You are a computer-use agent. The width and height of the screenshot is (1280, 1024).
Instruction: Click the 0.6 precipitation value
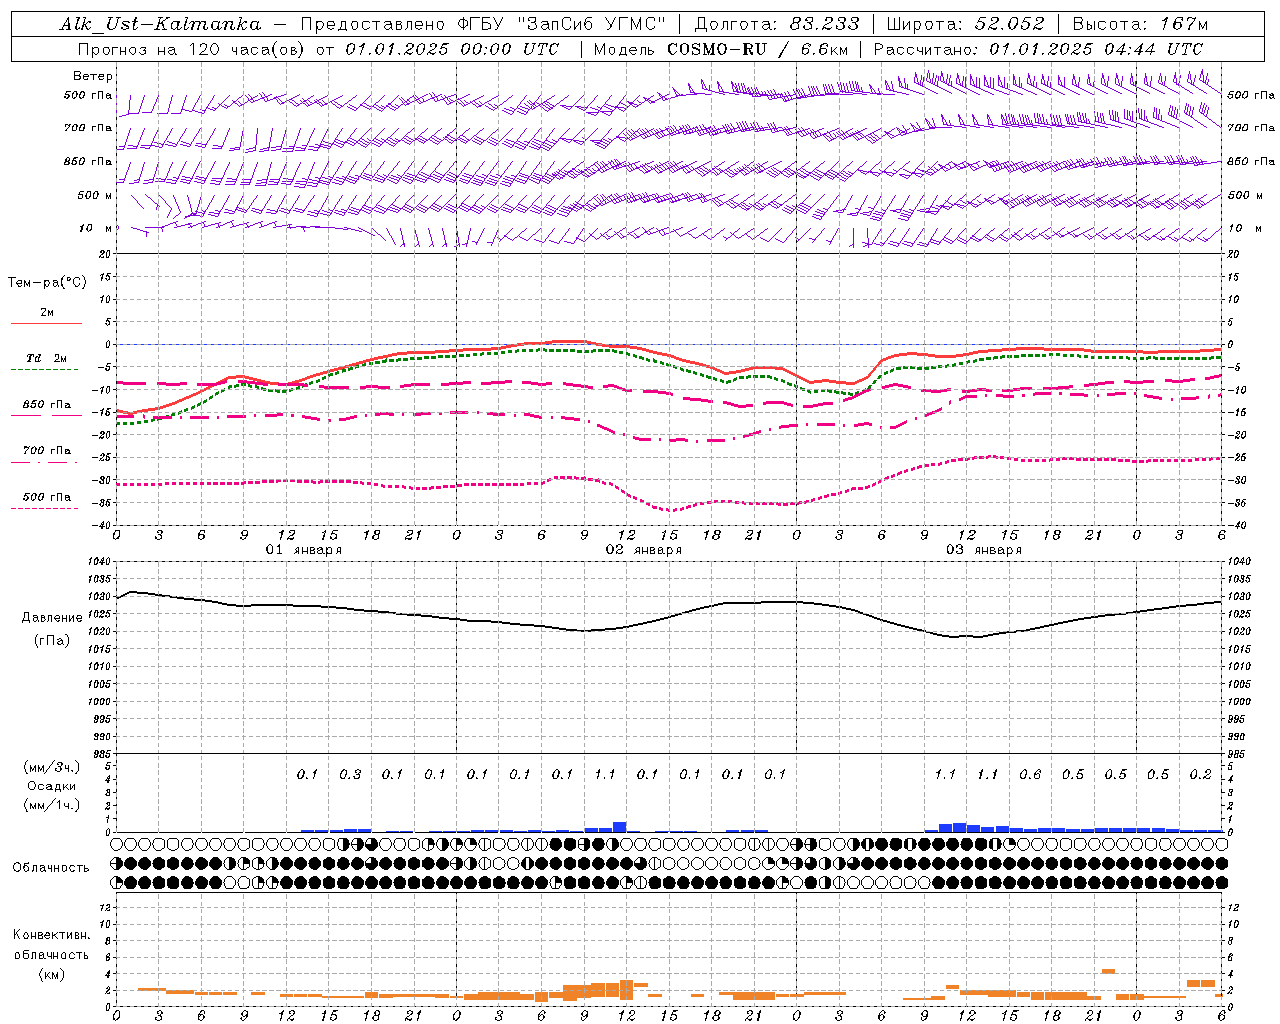point(1030,774)
